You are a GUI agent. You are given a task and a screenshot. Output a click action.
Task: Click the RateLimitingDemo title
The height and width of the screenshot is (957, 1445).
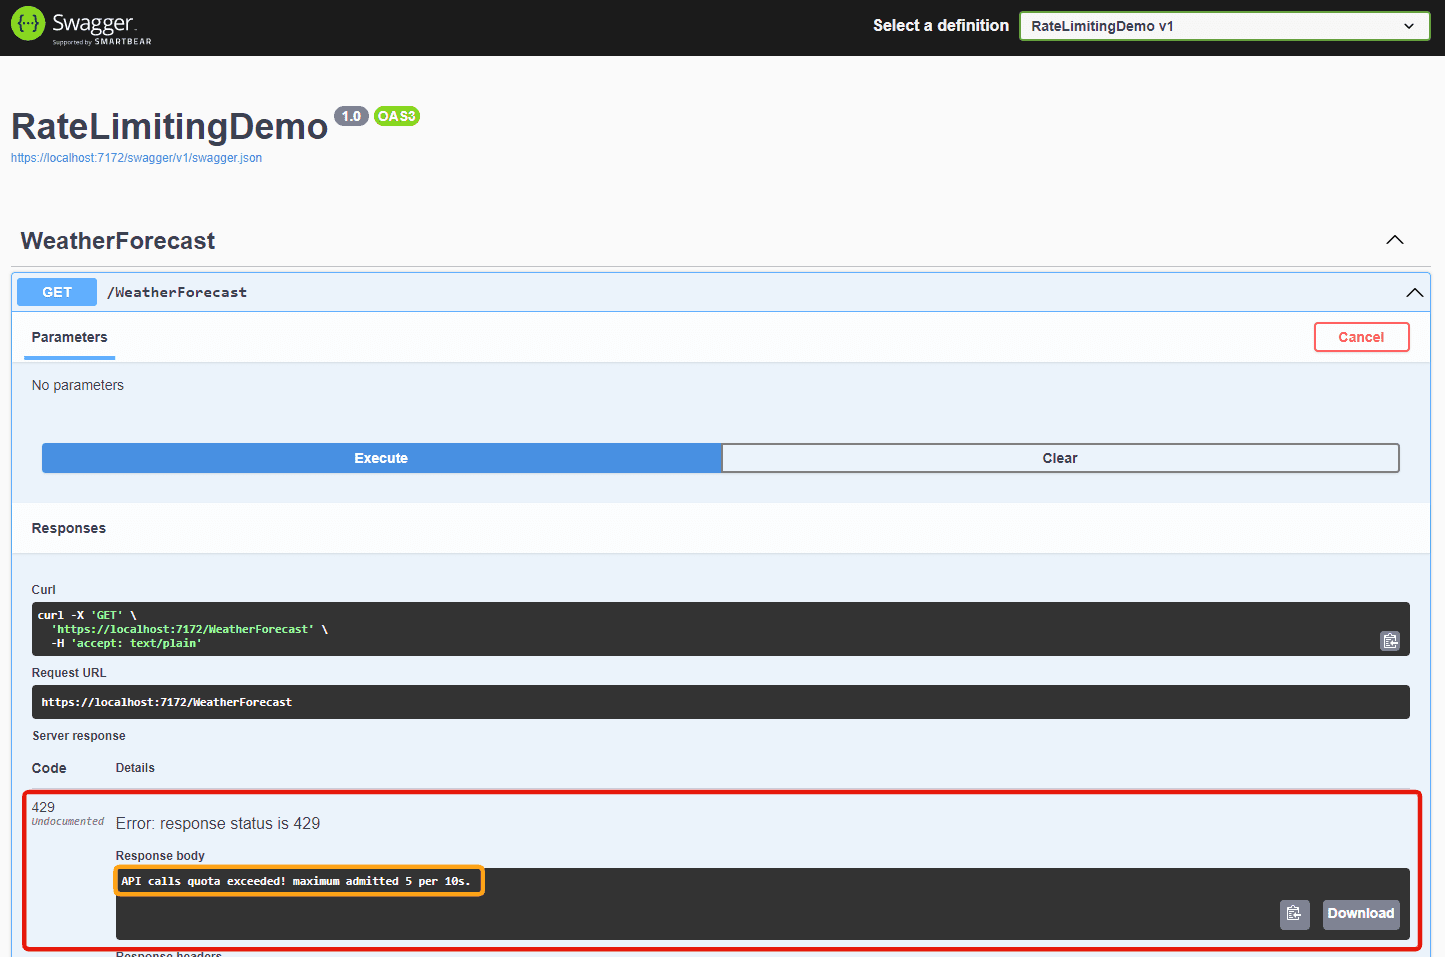coord(169,127)
